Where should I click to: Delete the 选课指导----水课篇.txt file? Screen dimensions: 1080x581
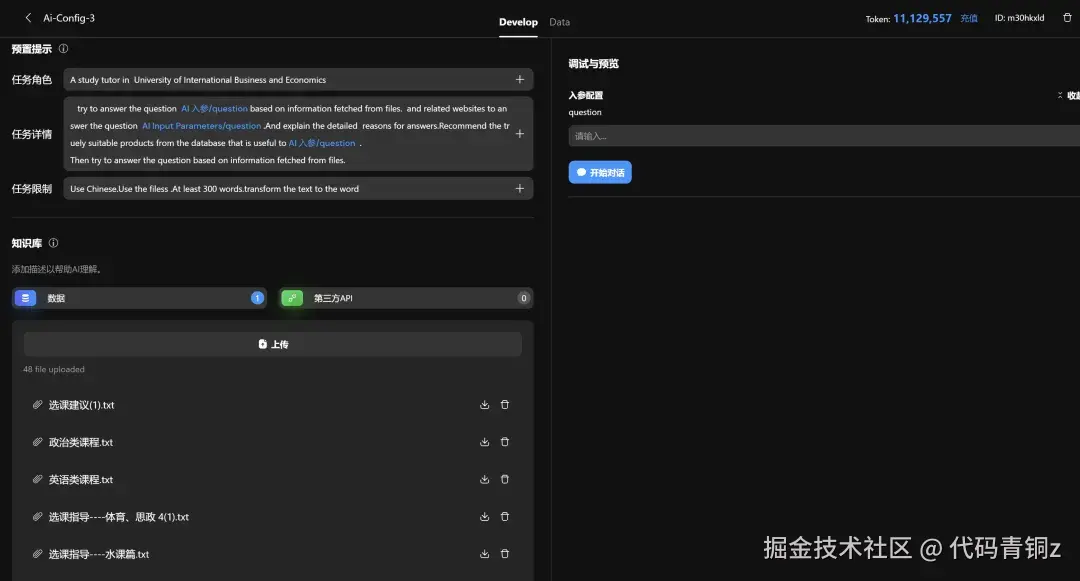coord(505,553)
